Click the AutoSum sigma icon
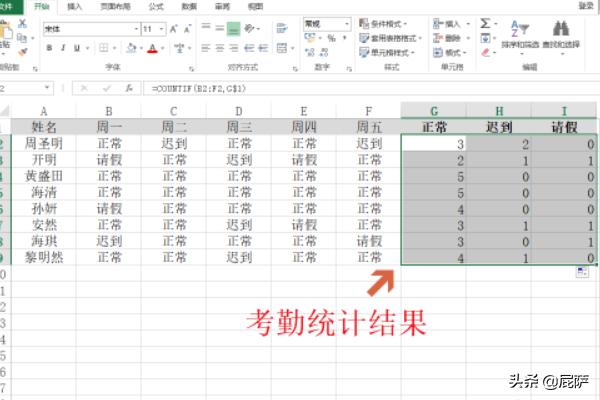The height and width of the screenshot is (400, 600). tap(485, 22)
